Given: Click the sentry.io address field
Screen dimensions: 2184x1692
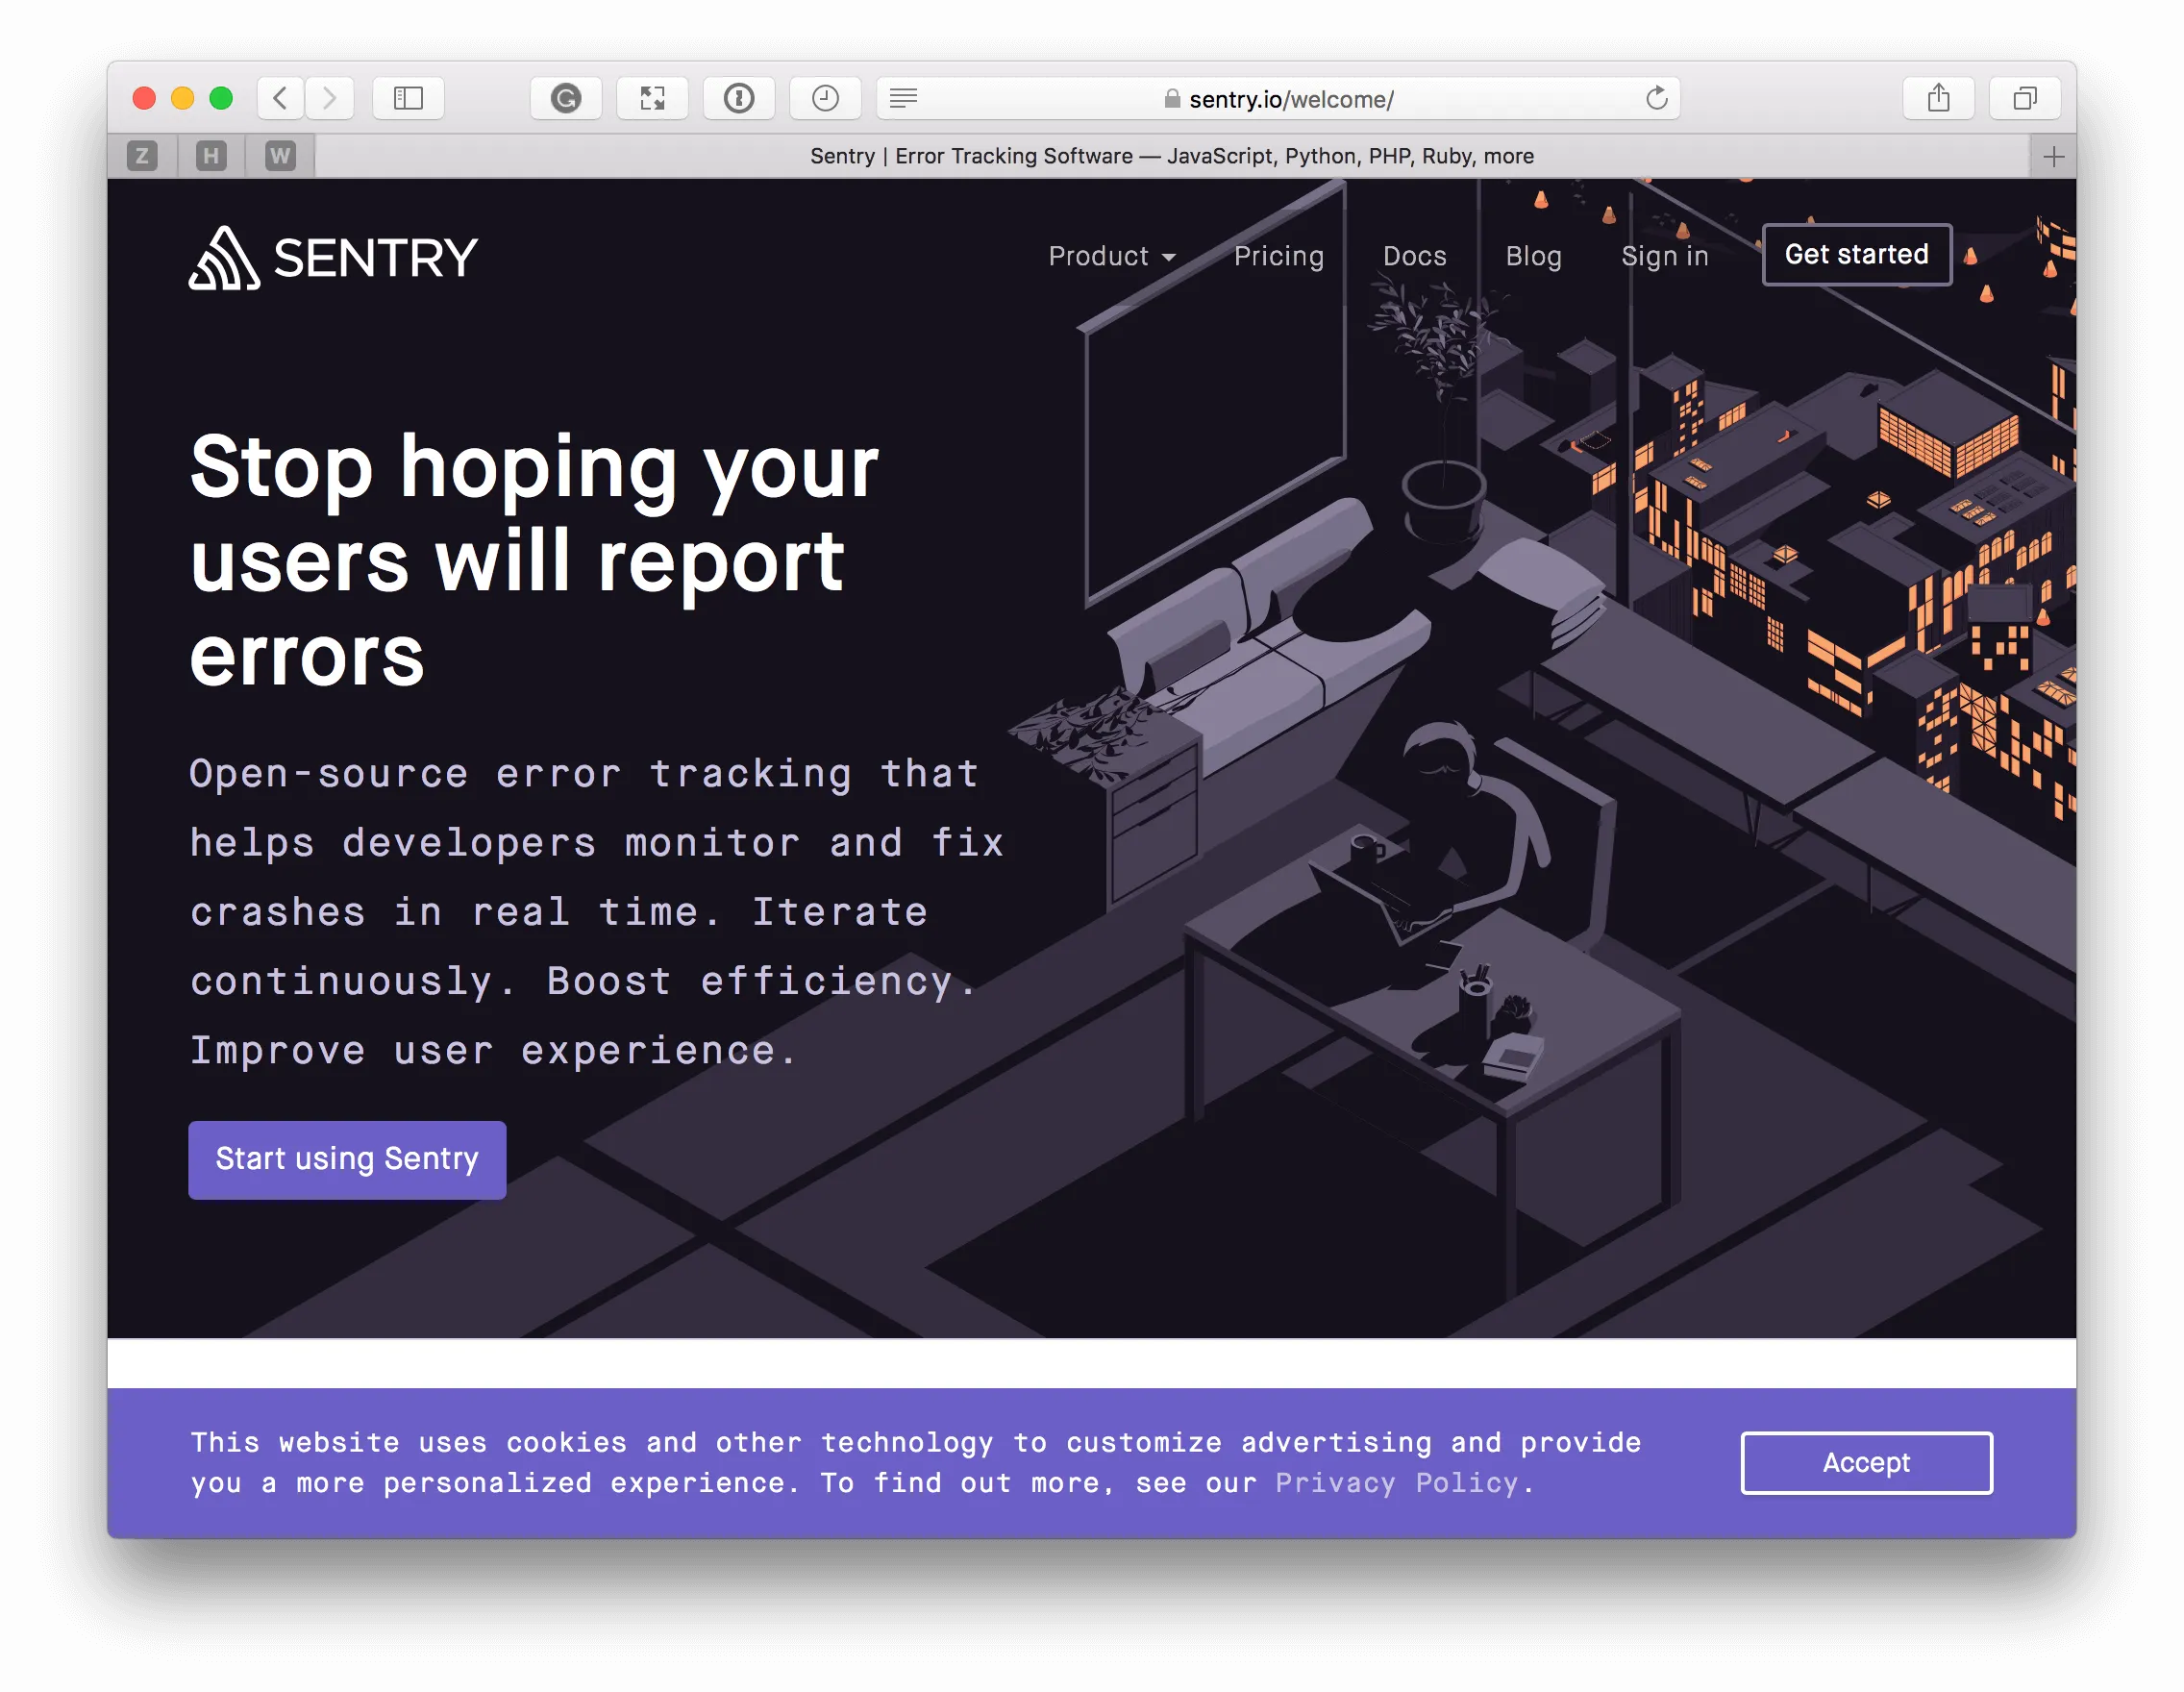Looking at the screenshot, I should pyautogui.click(x=1290, y=99).
